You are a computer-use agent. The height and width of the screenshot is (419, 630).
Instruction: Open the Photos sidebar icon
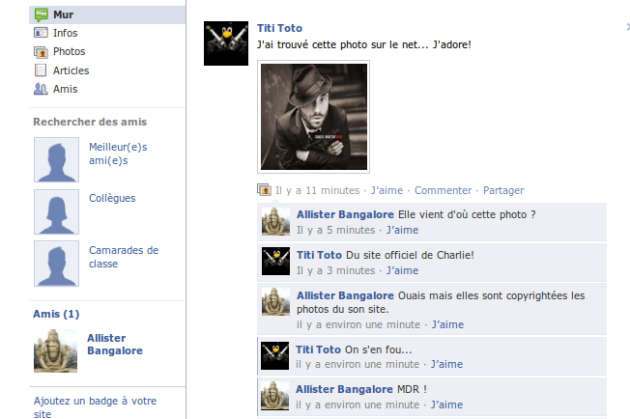pos(41,52)
